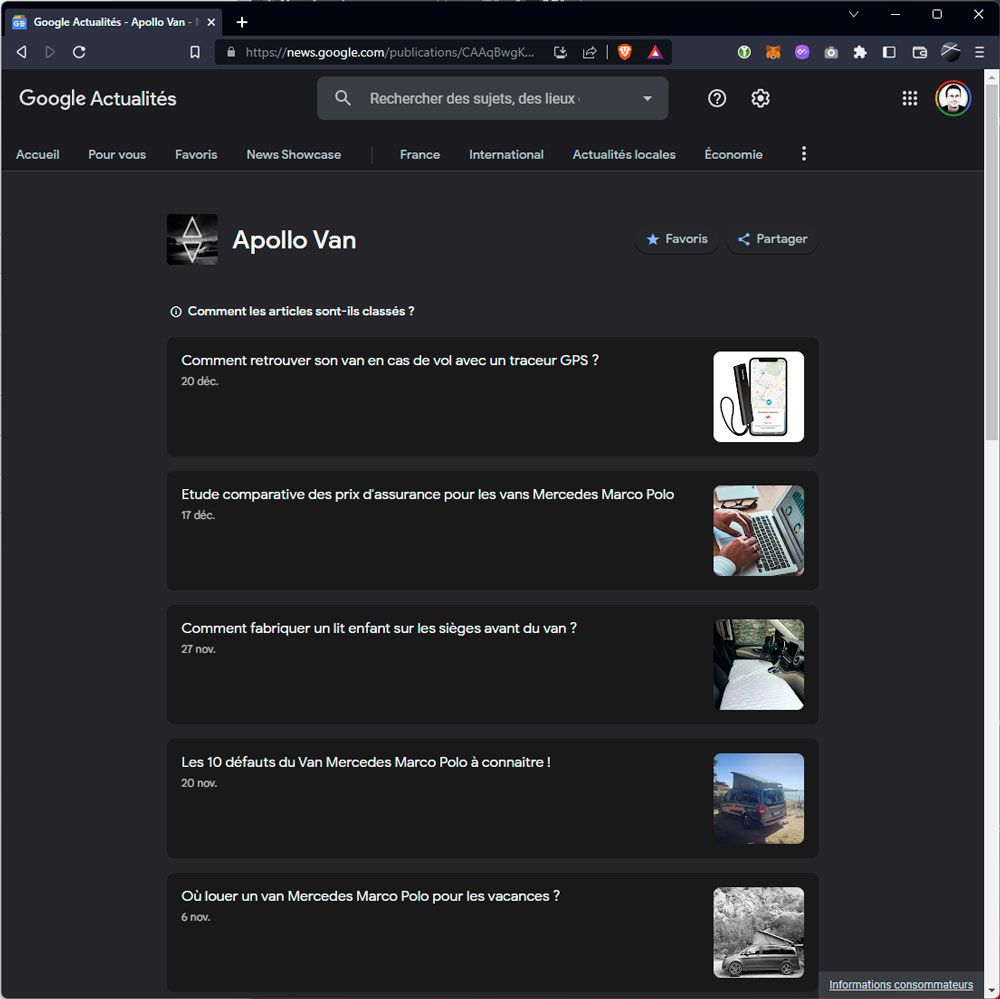Open the extensions puzzle piece menu
Image resolution: width=1000 pixels, height=999 pixels.
[x=860, y=52]
